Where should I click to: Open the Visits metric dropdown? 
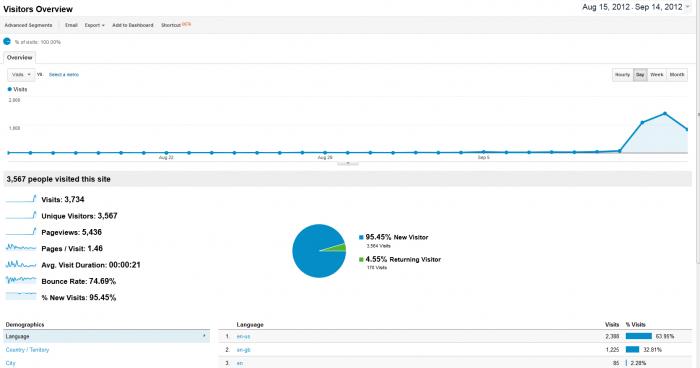(21, 75)
